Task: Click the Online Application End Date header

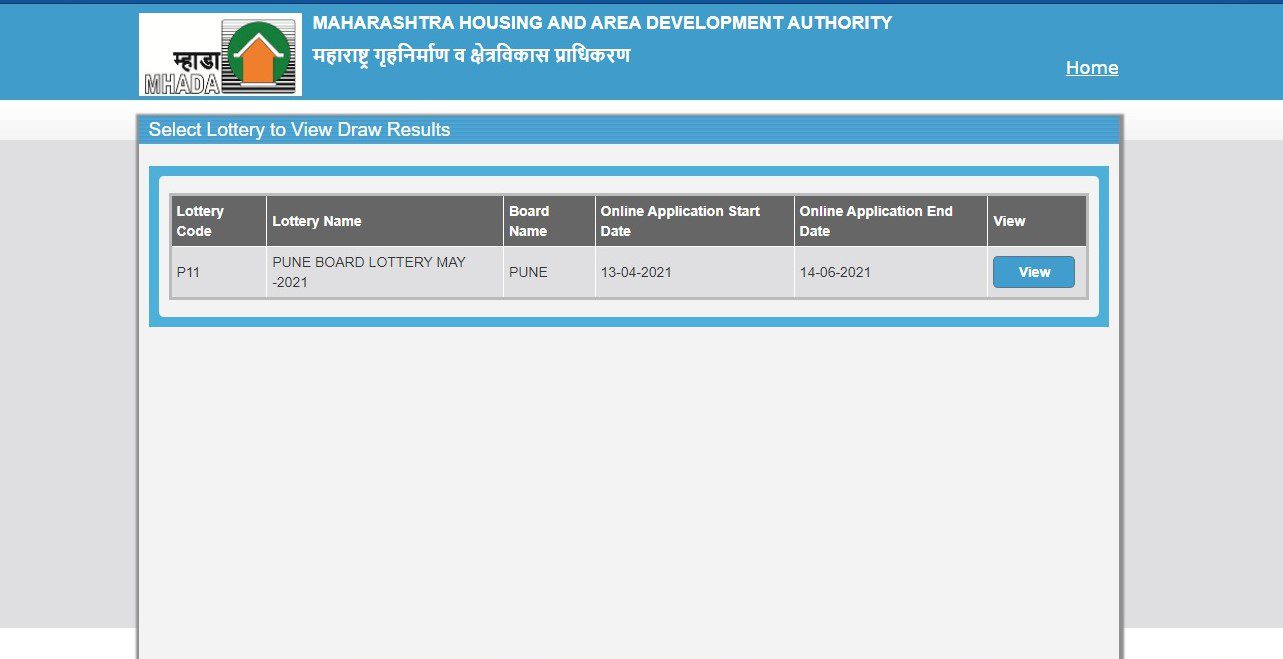Action: click(x=875, y=220)
